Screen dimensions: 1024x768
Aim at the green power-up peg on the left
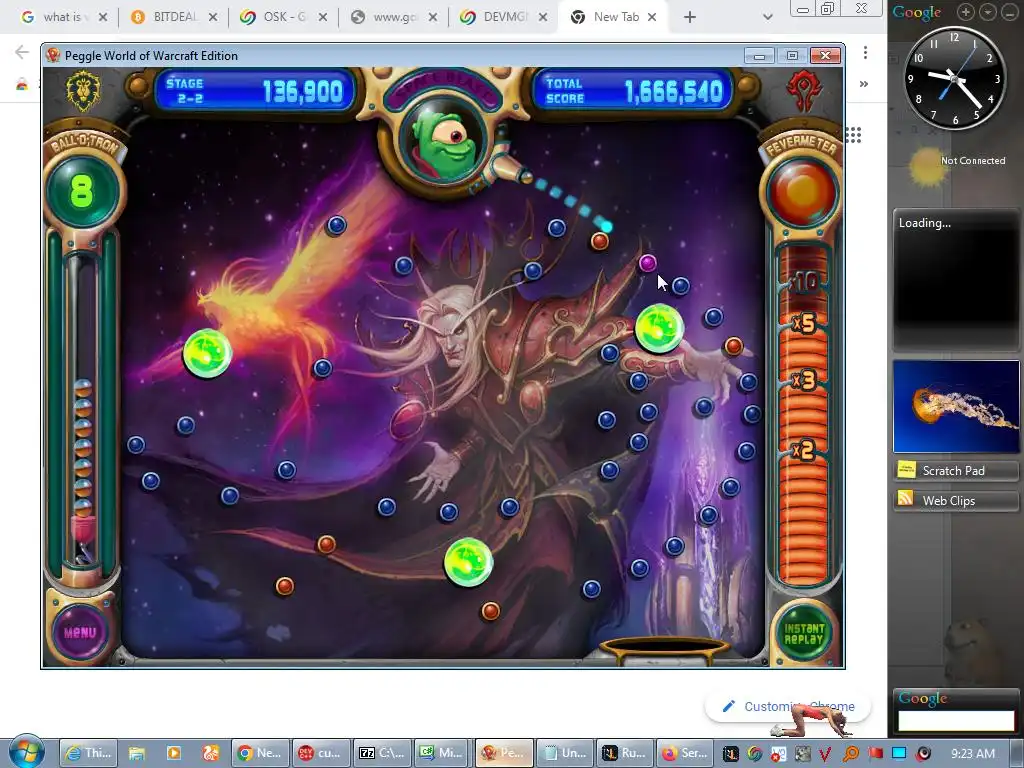[x=207, y=353]
